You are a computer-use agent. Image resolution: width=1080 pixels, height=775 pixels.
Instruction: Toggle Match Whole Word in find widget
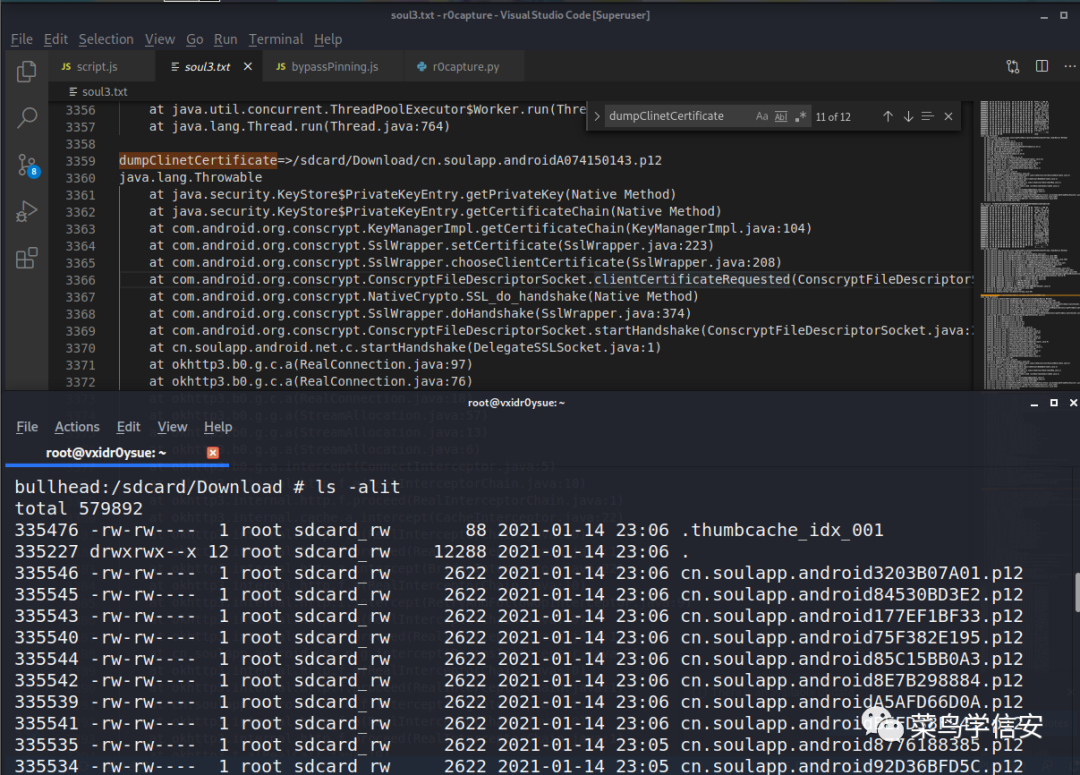[781, 116]
